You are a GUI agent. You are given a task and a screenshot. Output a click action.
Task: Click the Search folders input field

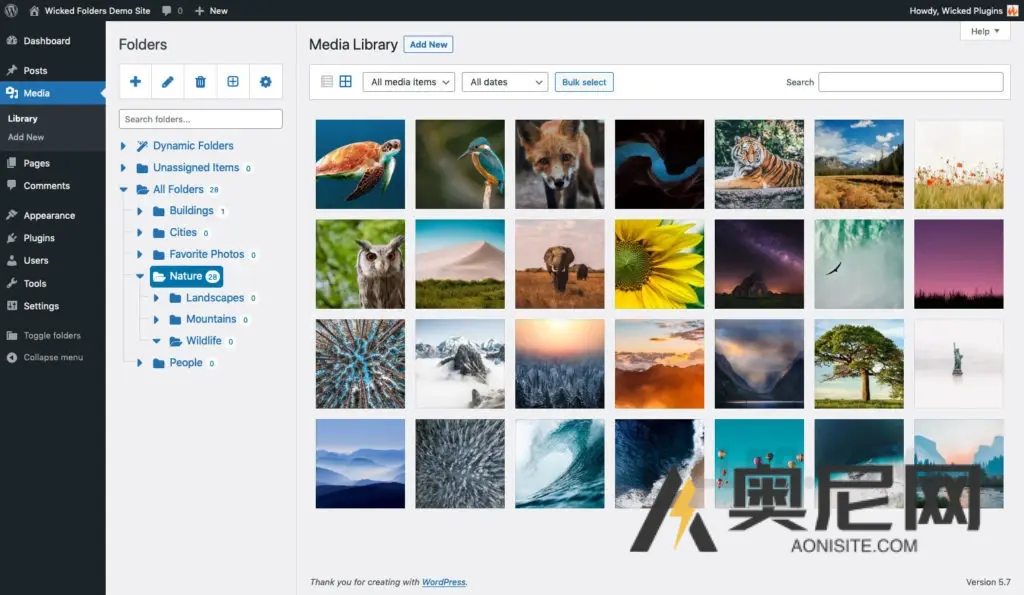[201, 119]
